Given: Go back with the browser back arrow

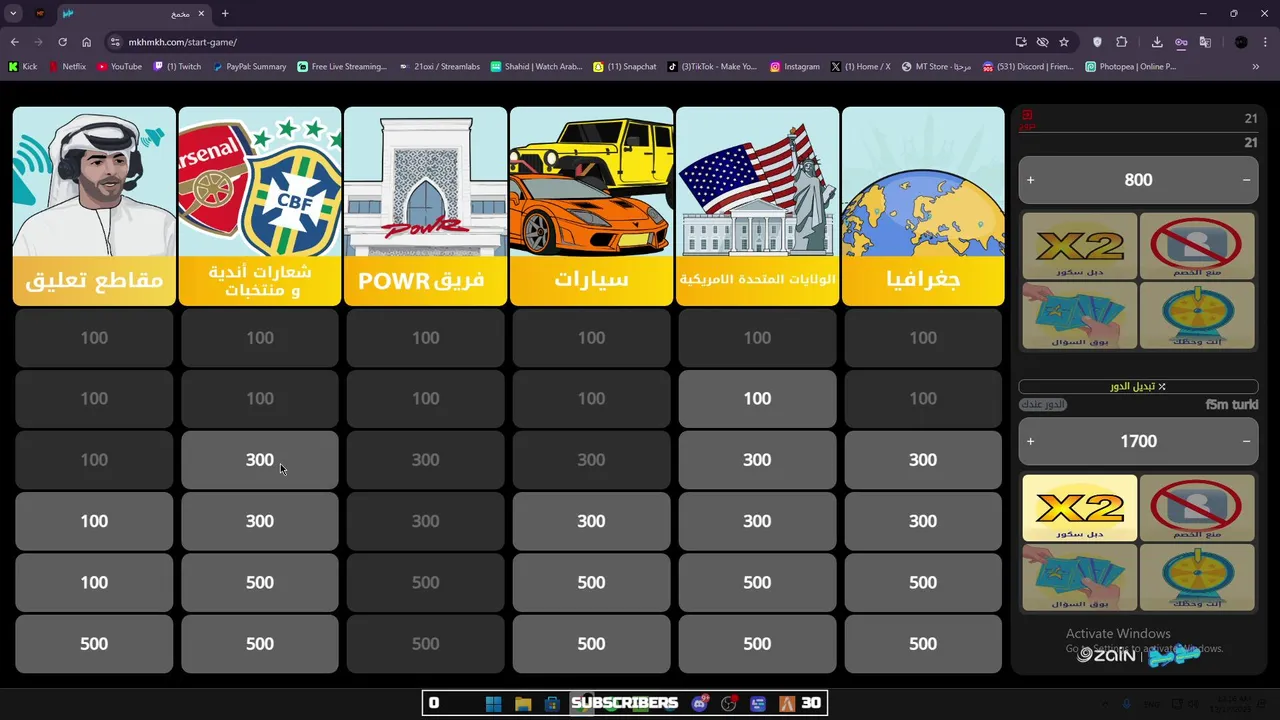Looking at the screenshot, I should point(14,42).
